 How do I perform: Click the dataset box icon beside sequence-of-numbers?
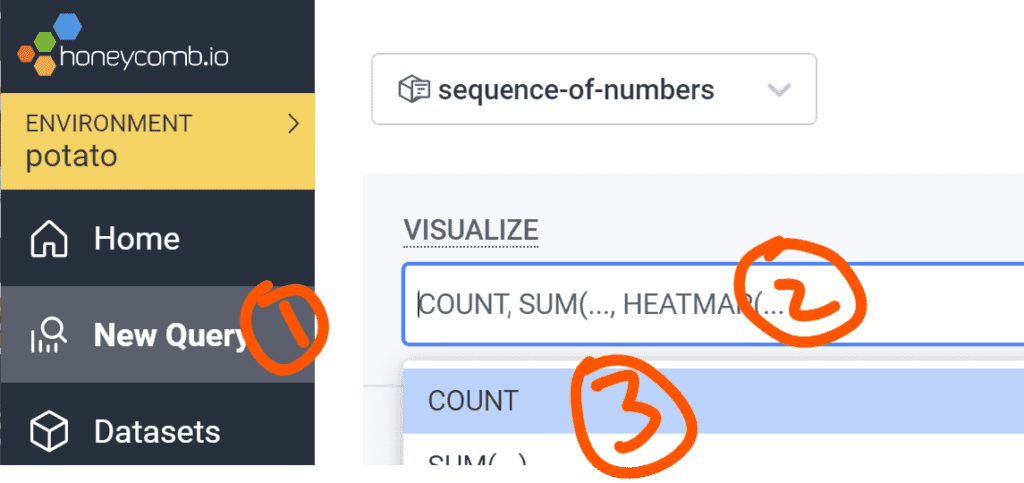[x=413, y=90]
